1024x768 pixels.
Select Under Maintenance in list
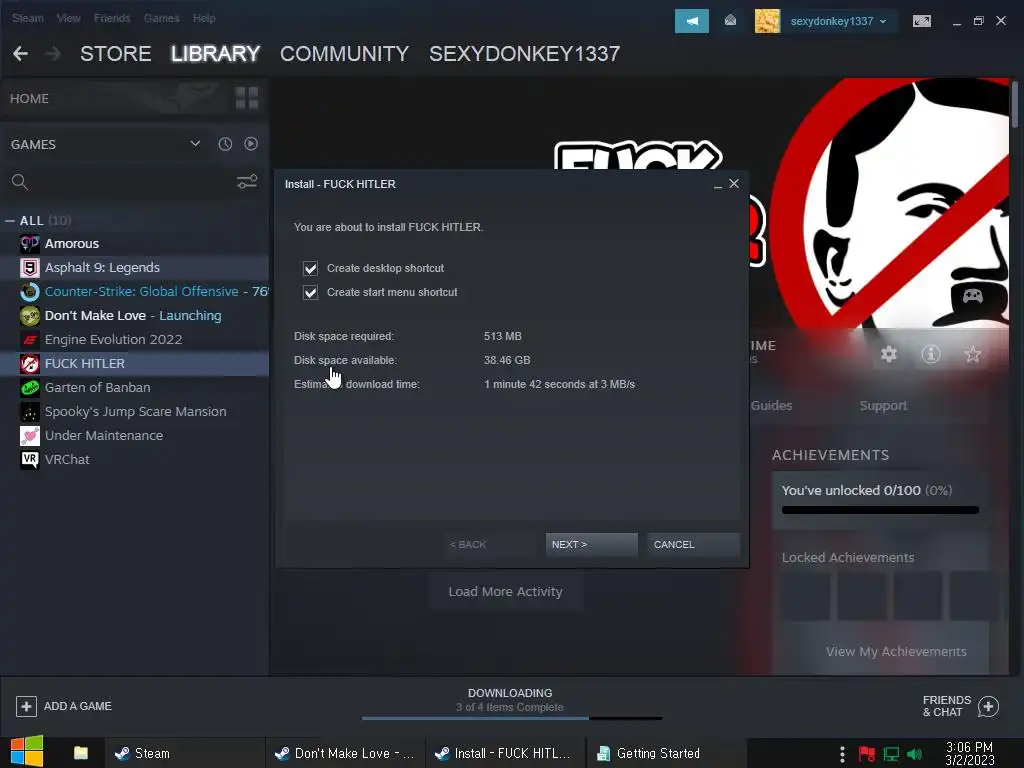coord(135,436)
